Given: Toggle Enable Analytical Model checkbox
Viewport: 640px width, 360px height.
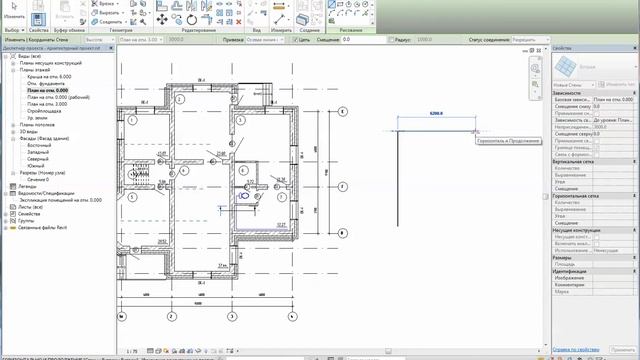Looking at the screenshot, I should pos(596,244).
